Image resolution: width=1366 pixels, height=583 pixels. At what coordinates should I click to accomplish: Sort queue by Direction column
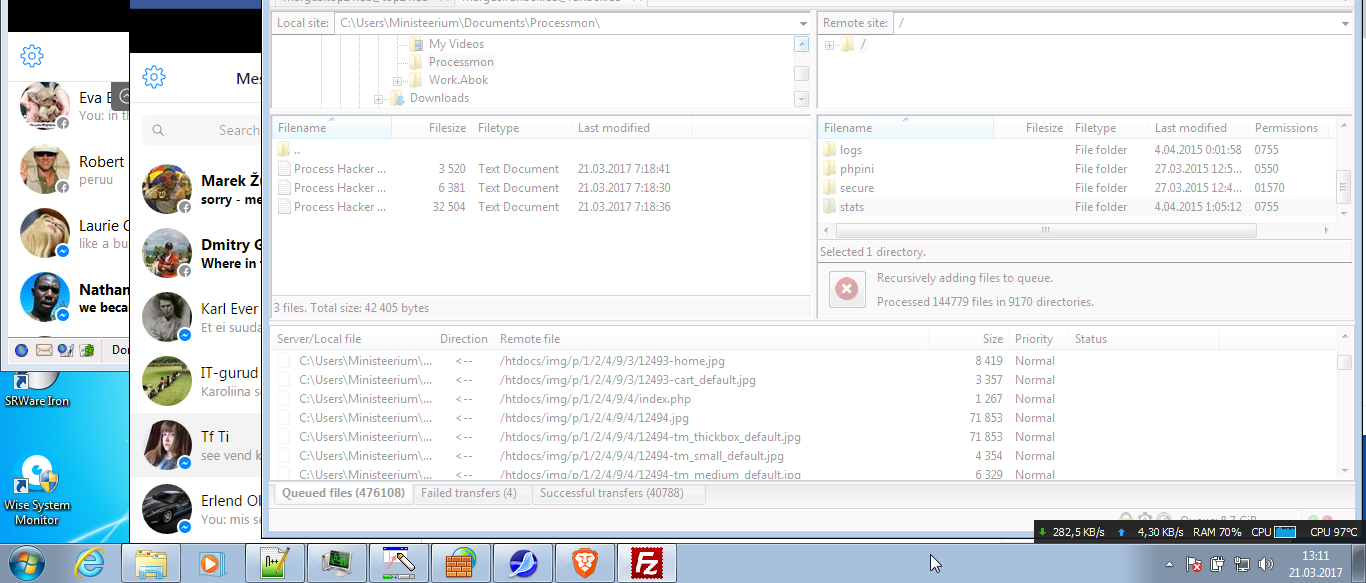[464, 339]
